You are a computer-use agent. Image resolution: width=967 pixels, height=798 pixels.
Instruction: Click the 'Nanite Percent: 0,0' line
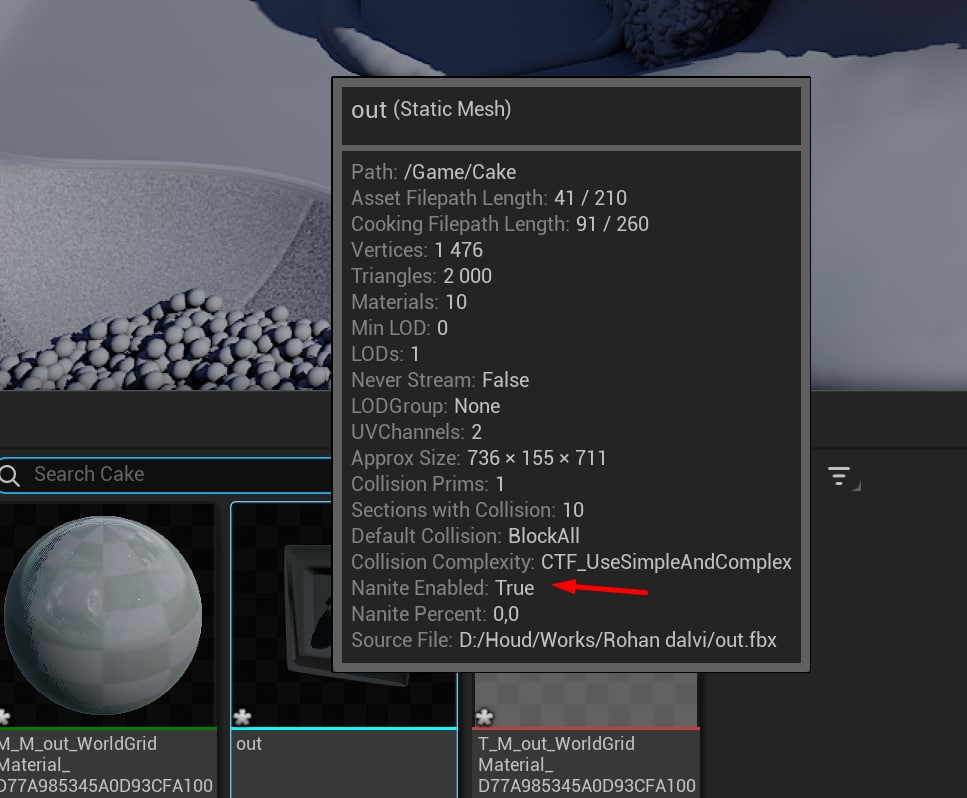point(435,614)
